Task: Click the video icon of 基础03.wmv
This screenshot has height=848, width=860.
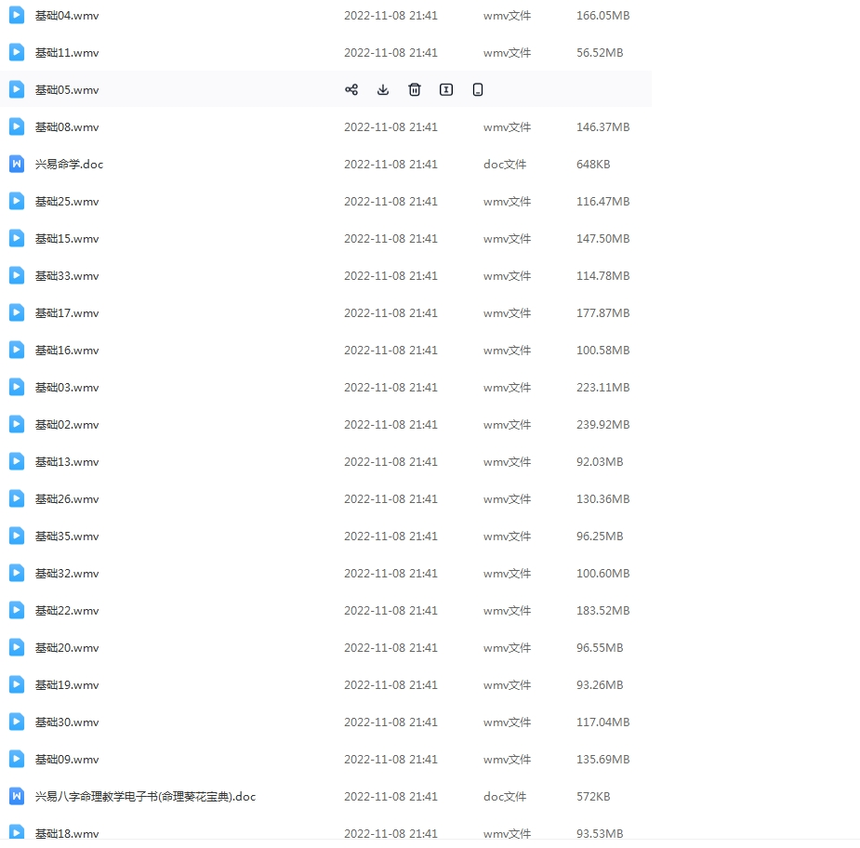Action: click(x=16, y=387)
